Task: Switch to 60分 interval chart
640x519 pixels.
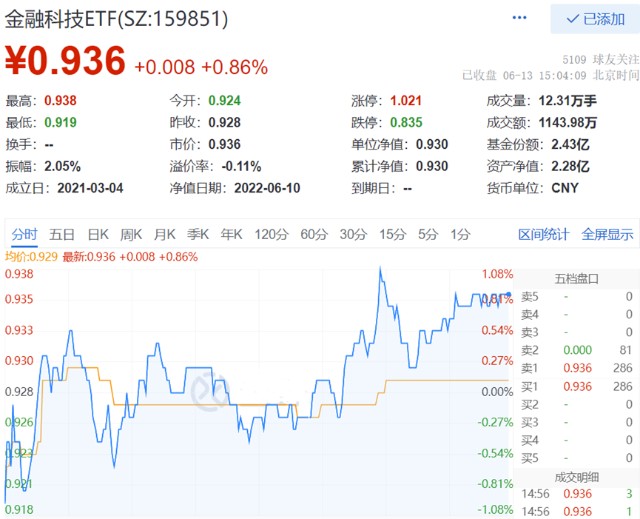Action: point(314,235)
